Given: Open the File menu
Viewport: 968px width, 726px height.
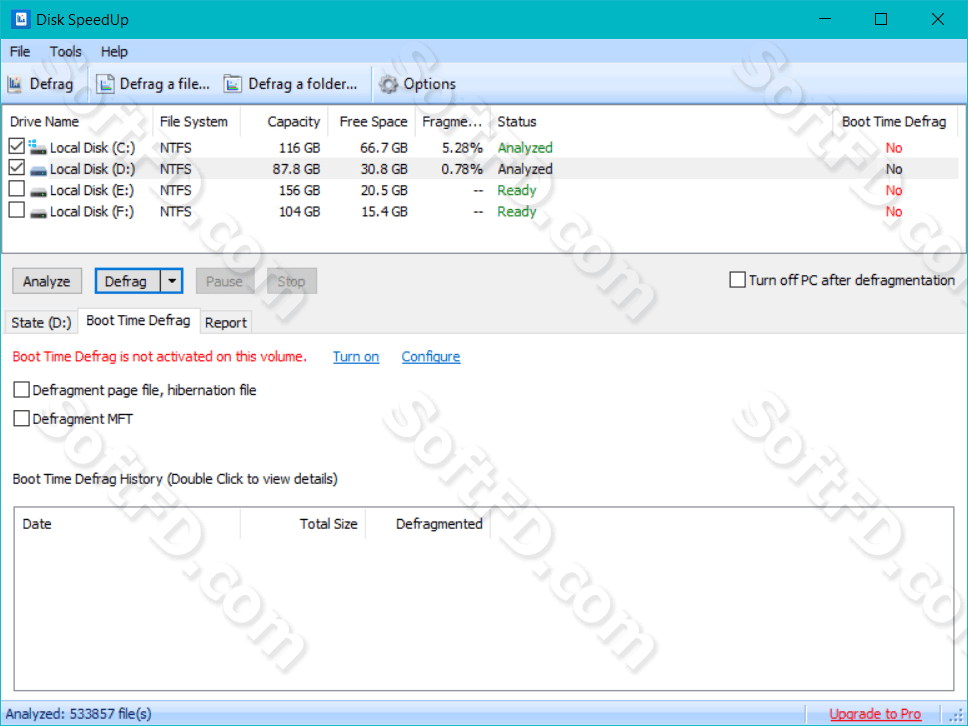Looking at the screenshot, I should [20, 52].
